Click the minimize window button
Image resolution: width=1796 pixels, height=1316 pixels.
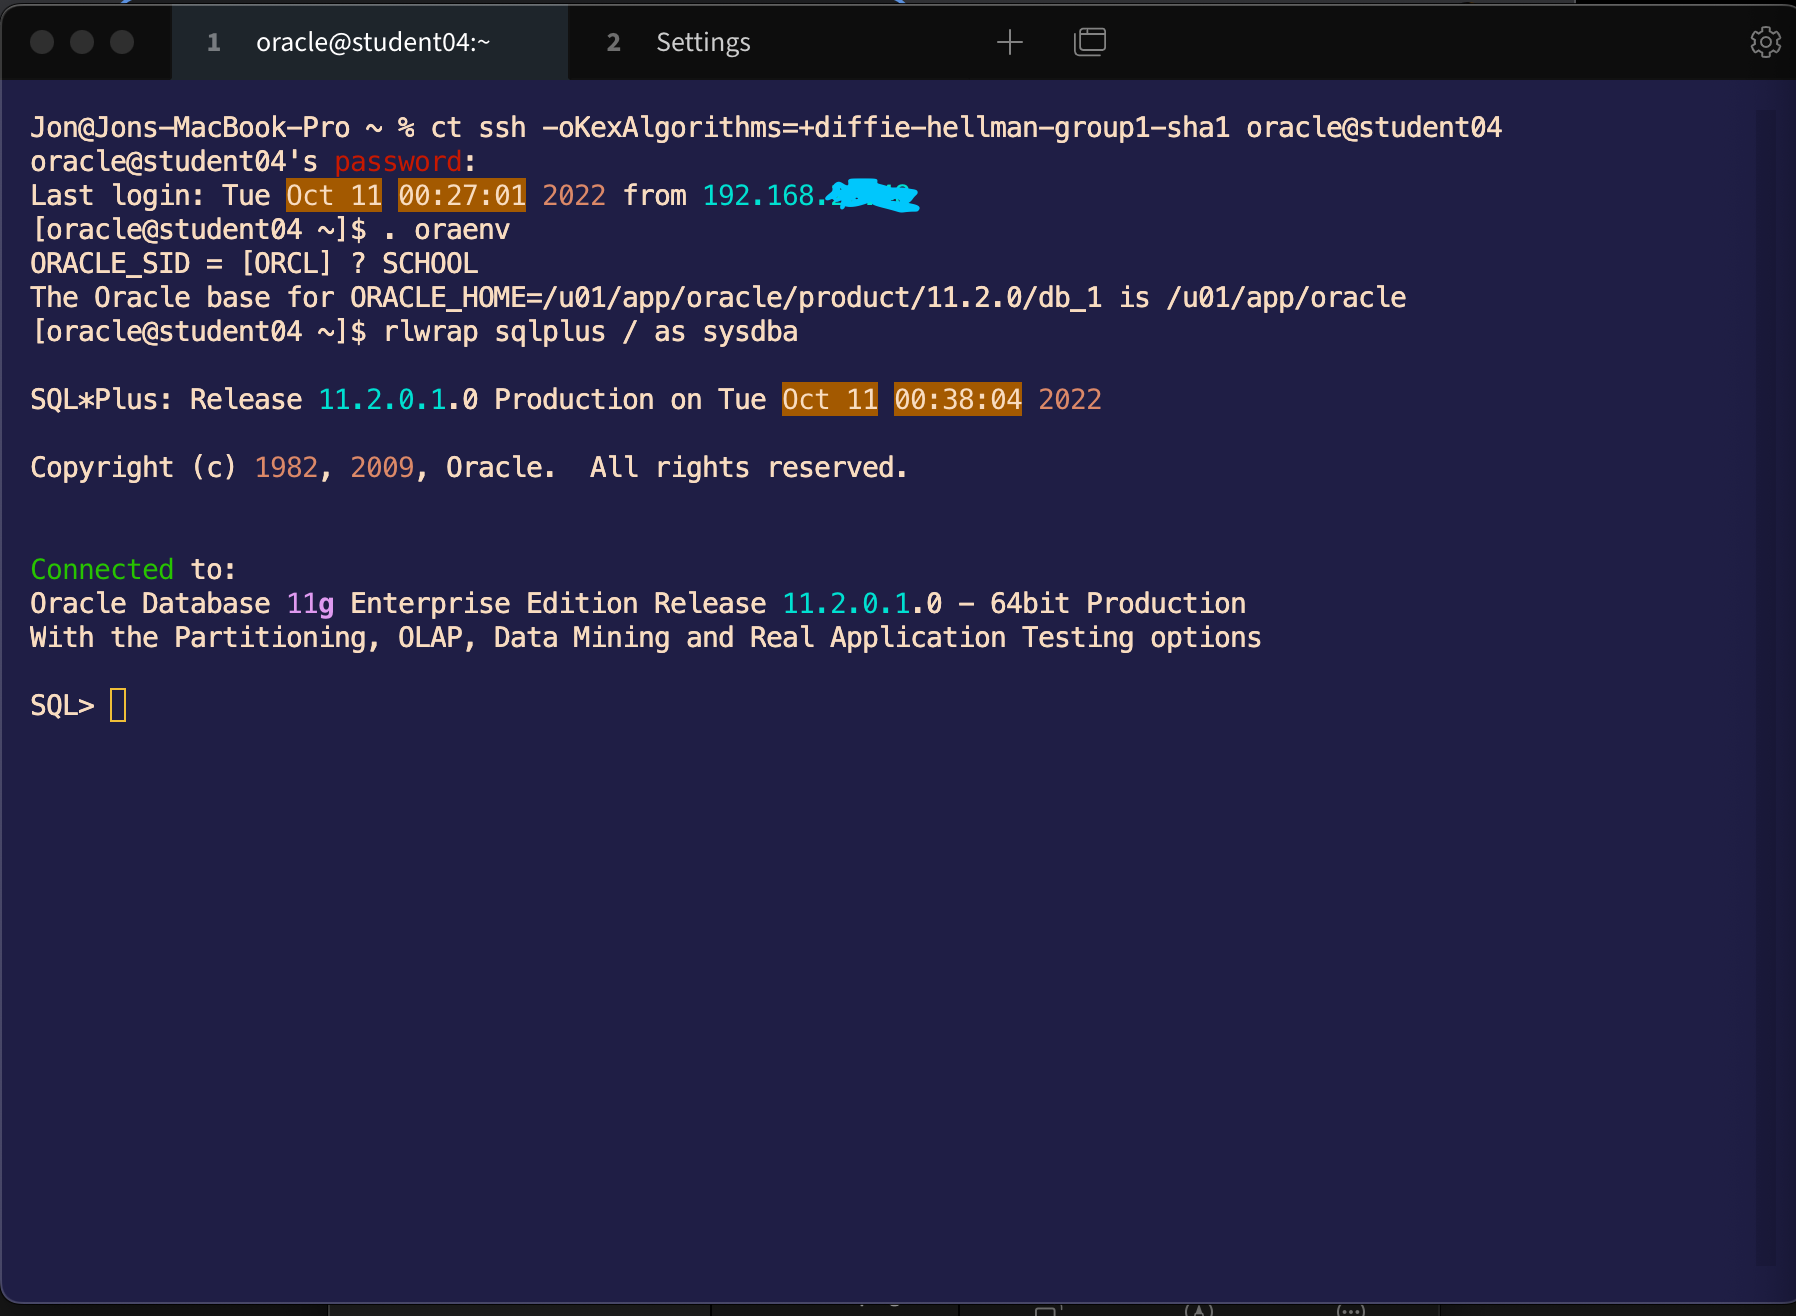(82, 42)
